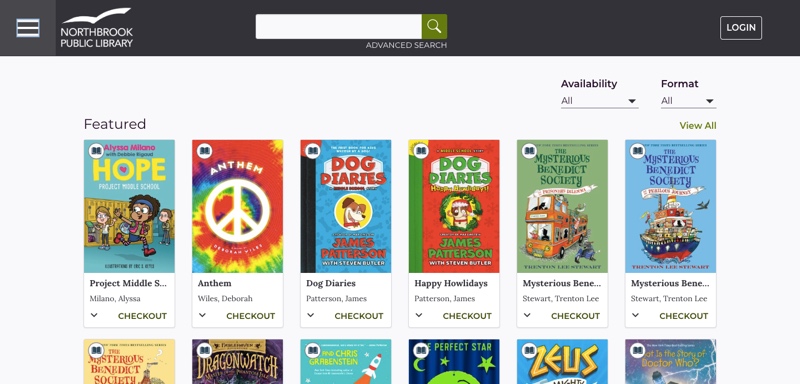Image resolution: width=800 pixels, height=384 pixels.
Task: Open the Perilous Journey blue book cover
Action: click(x=670, y=206)
